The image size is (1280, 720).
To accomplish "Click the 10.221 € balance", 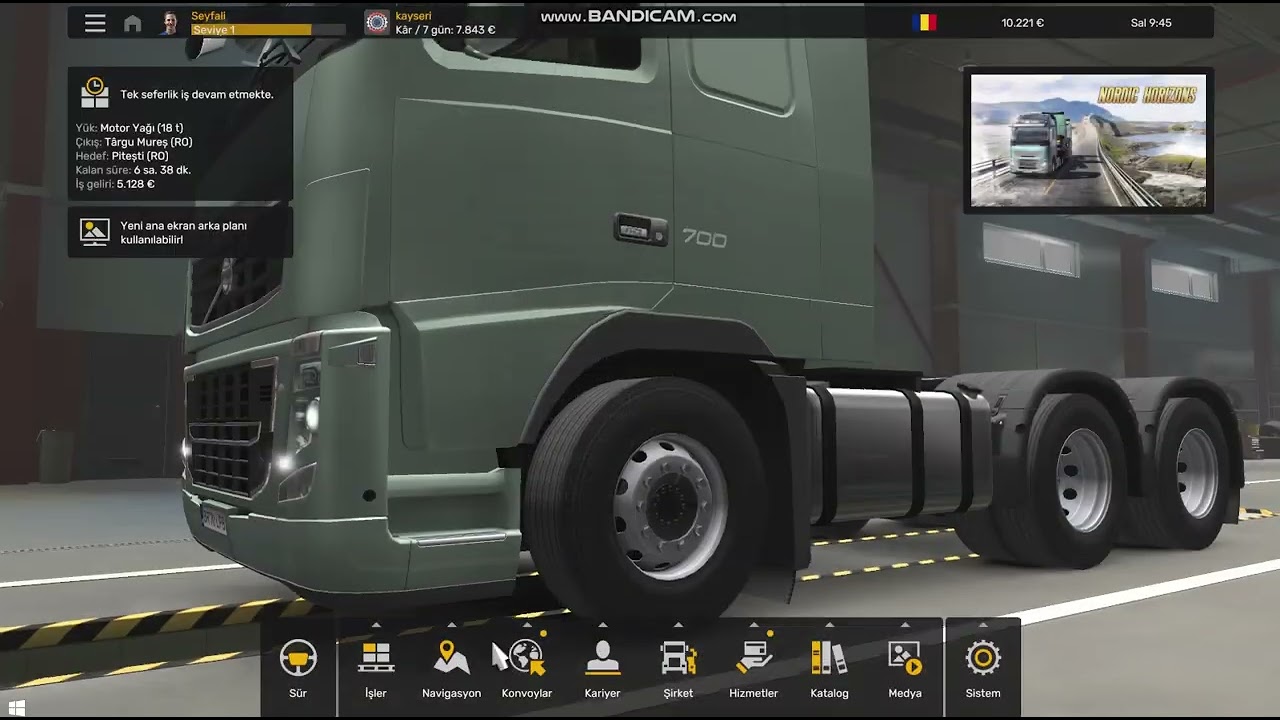I will point(1022,22).
